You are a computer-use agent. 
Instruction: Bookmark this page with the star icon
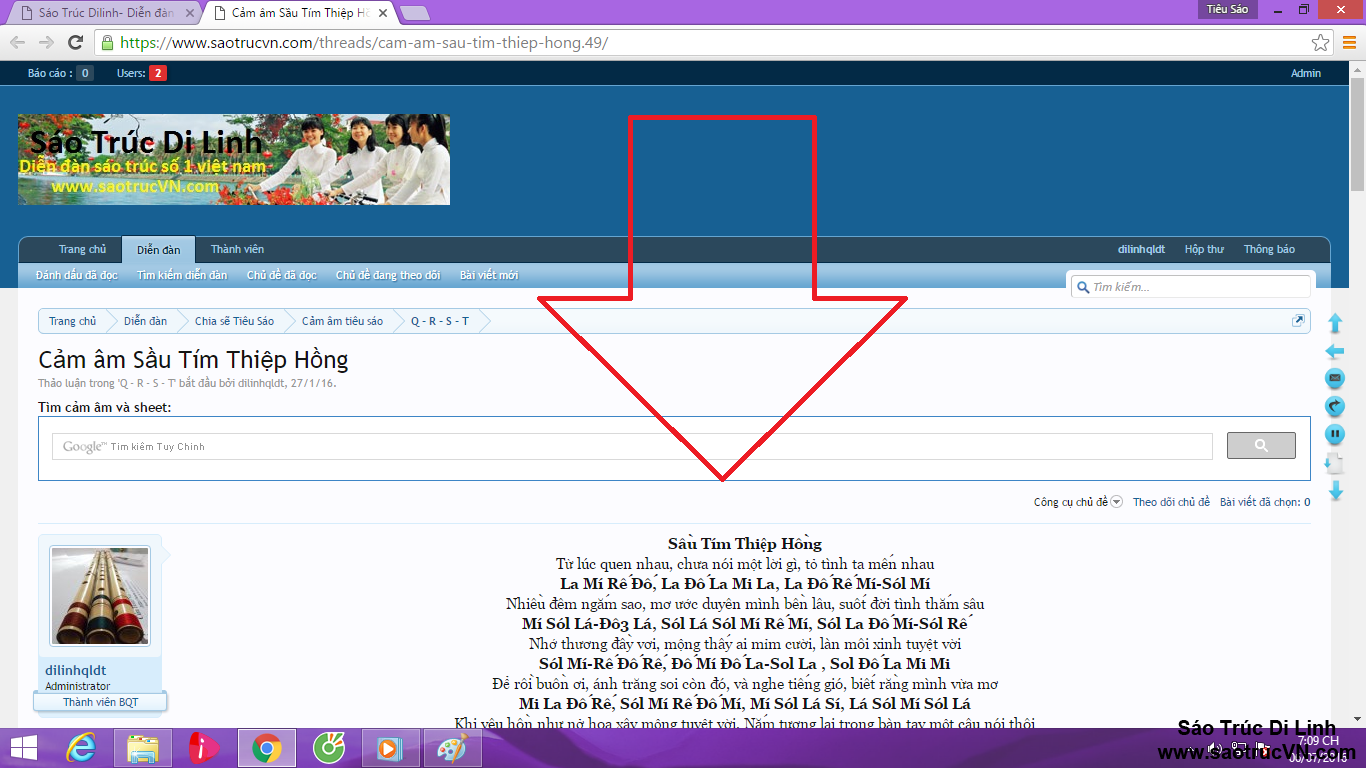tap(1321, 43)
